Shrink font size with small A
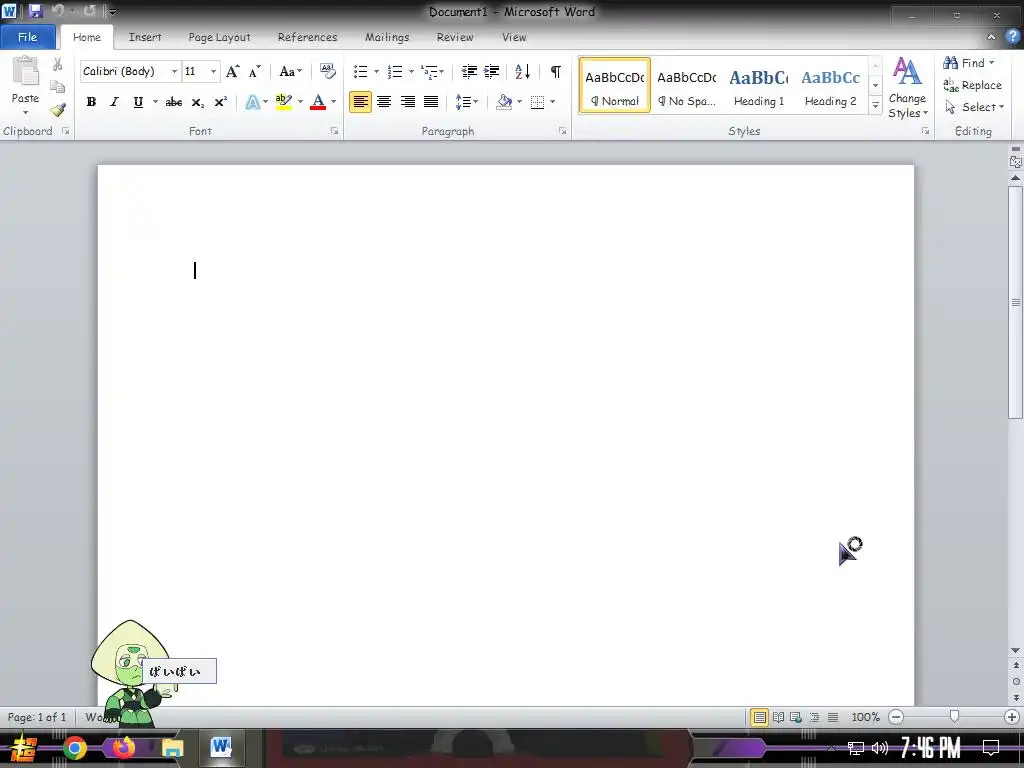Viewport: 1024px width, 768px height. (x=255, y=71)
